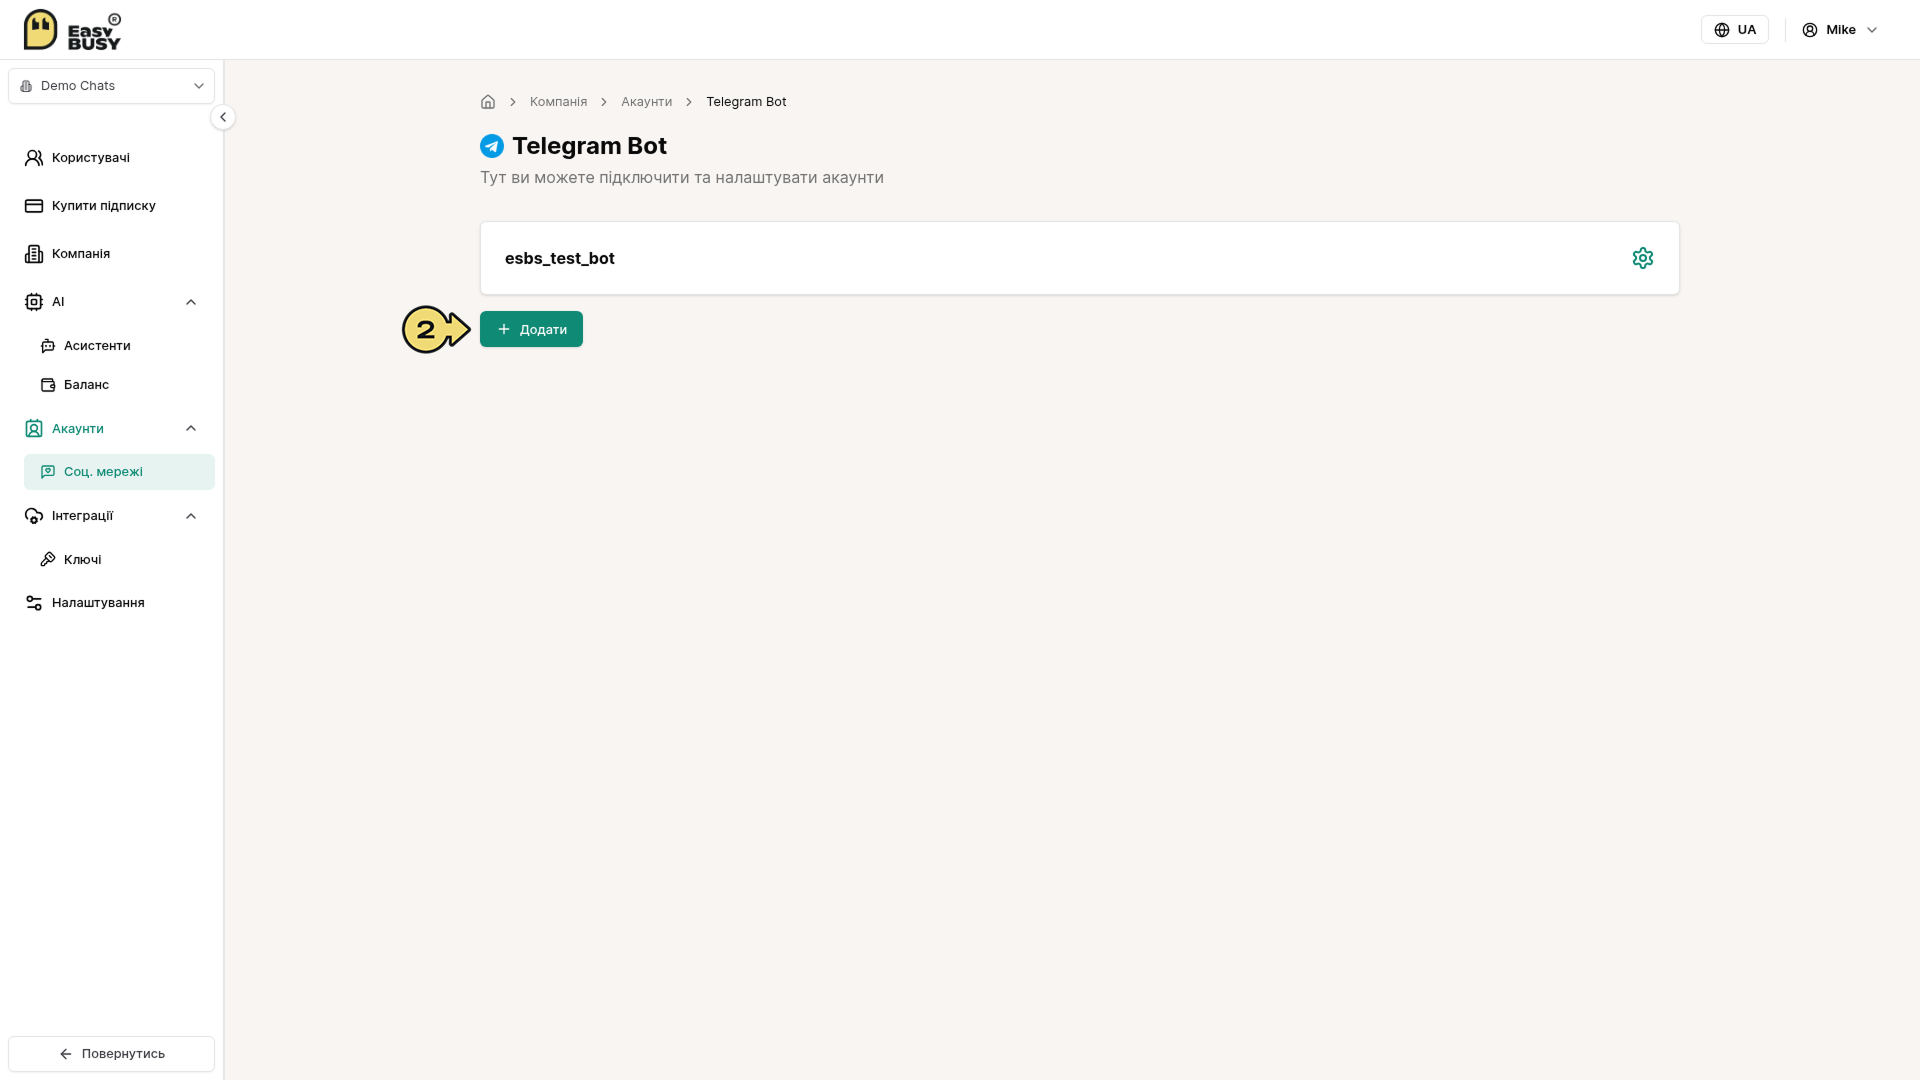Image resolution: width=1920 pixels, height=1080 pixels.
Task: Click the Telegram logo icon beside title
Action: 492,146
